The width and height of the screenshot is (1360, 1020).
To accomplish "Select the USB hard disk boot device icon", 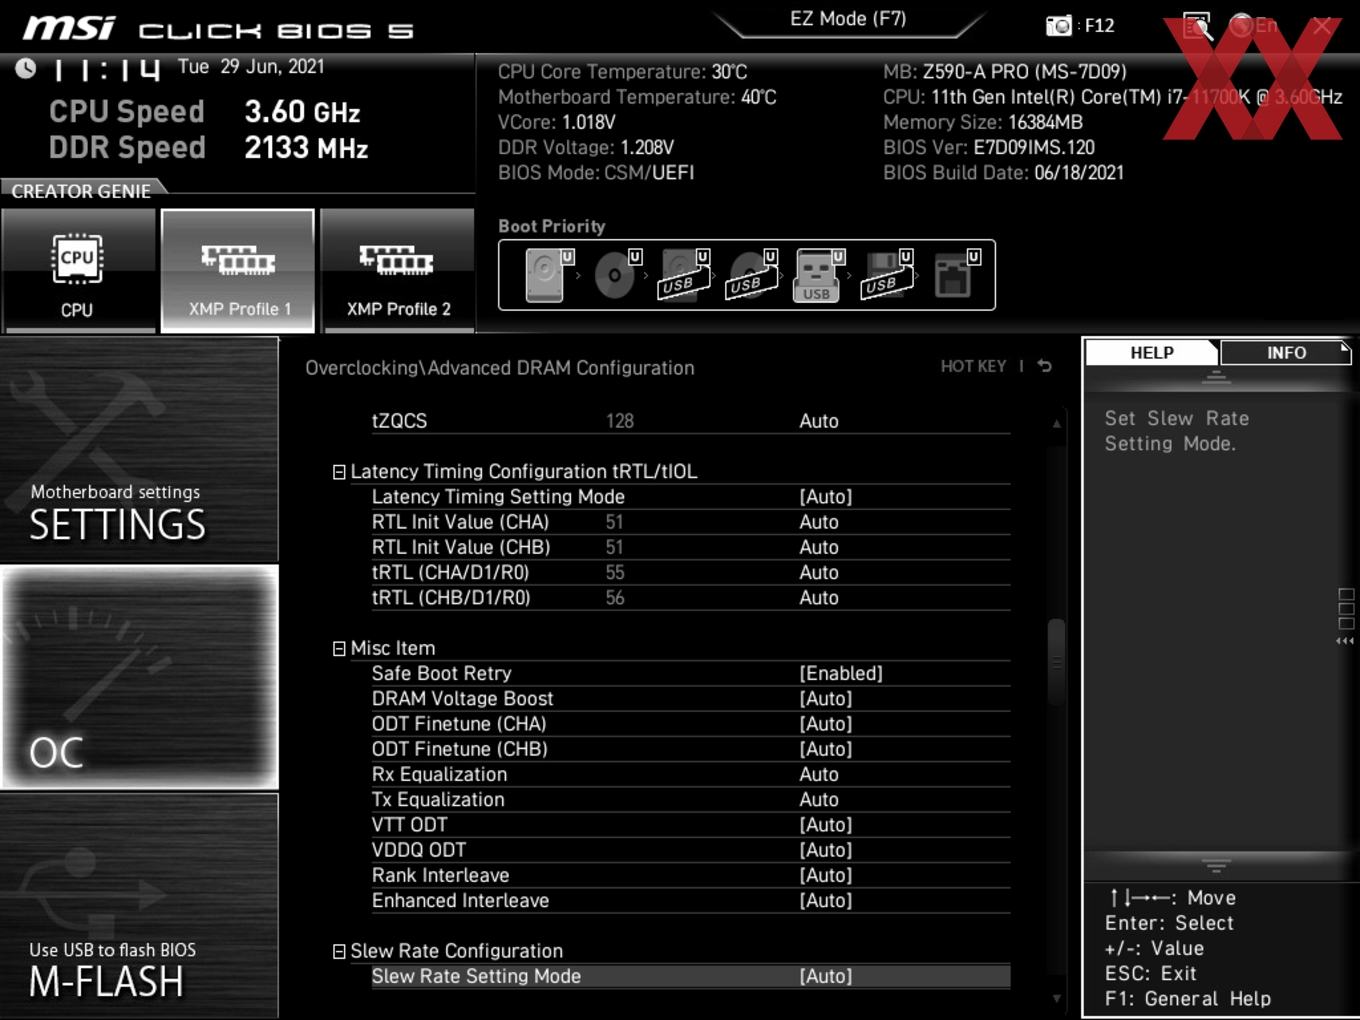I will click(683, 275).
